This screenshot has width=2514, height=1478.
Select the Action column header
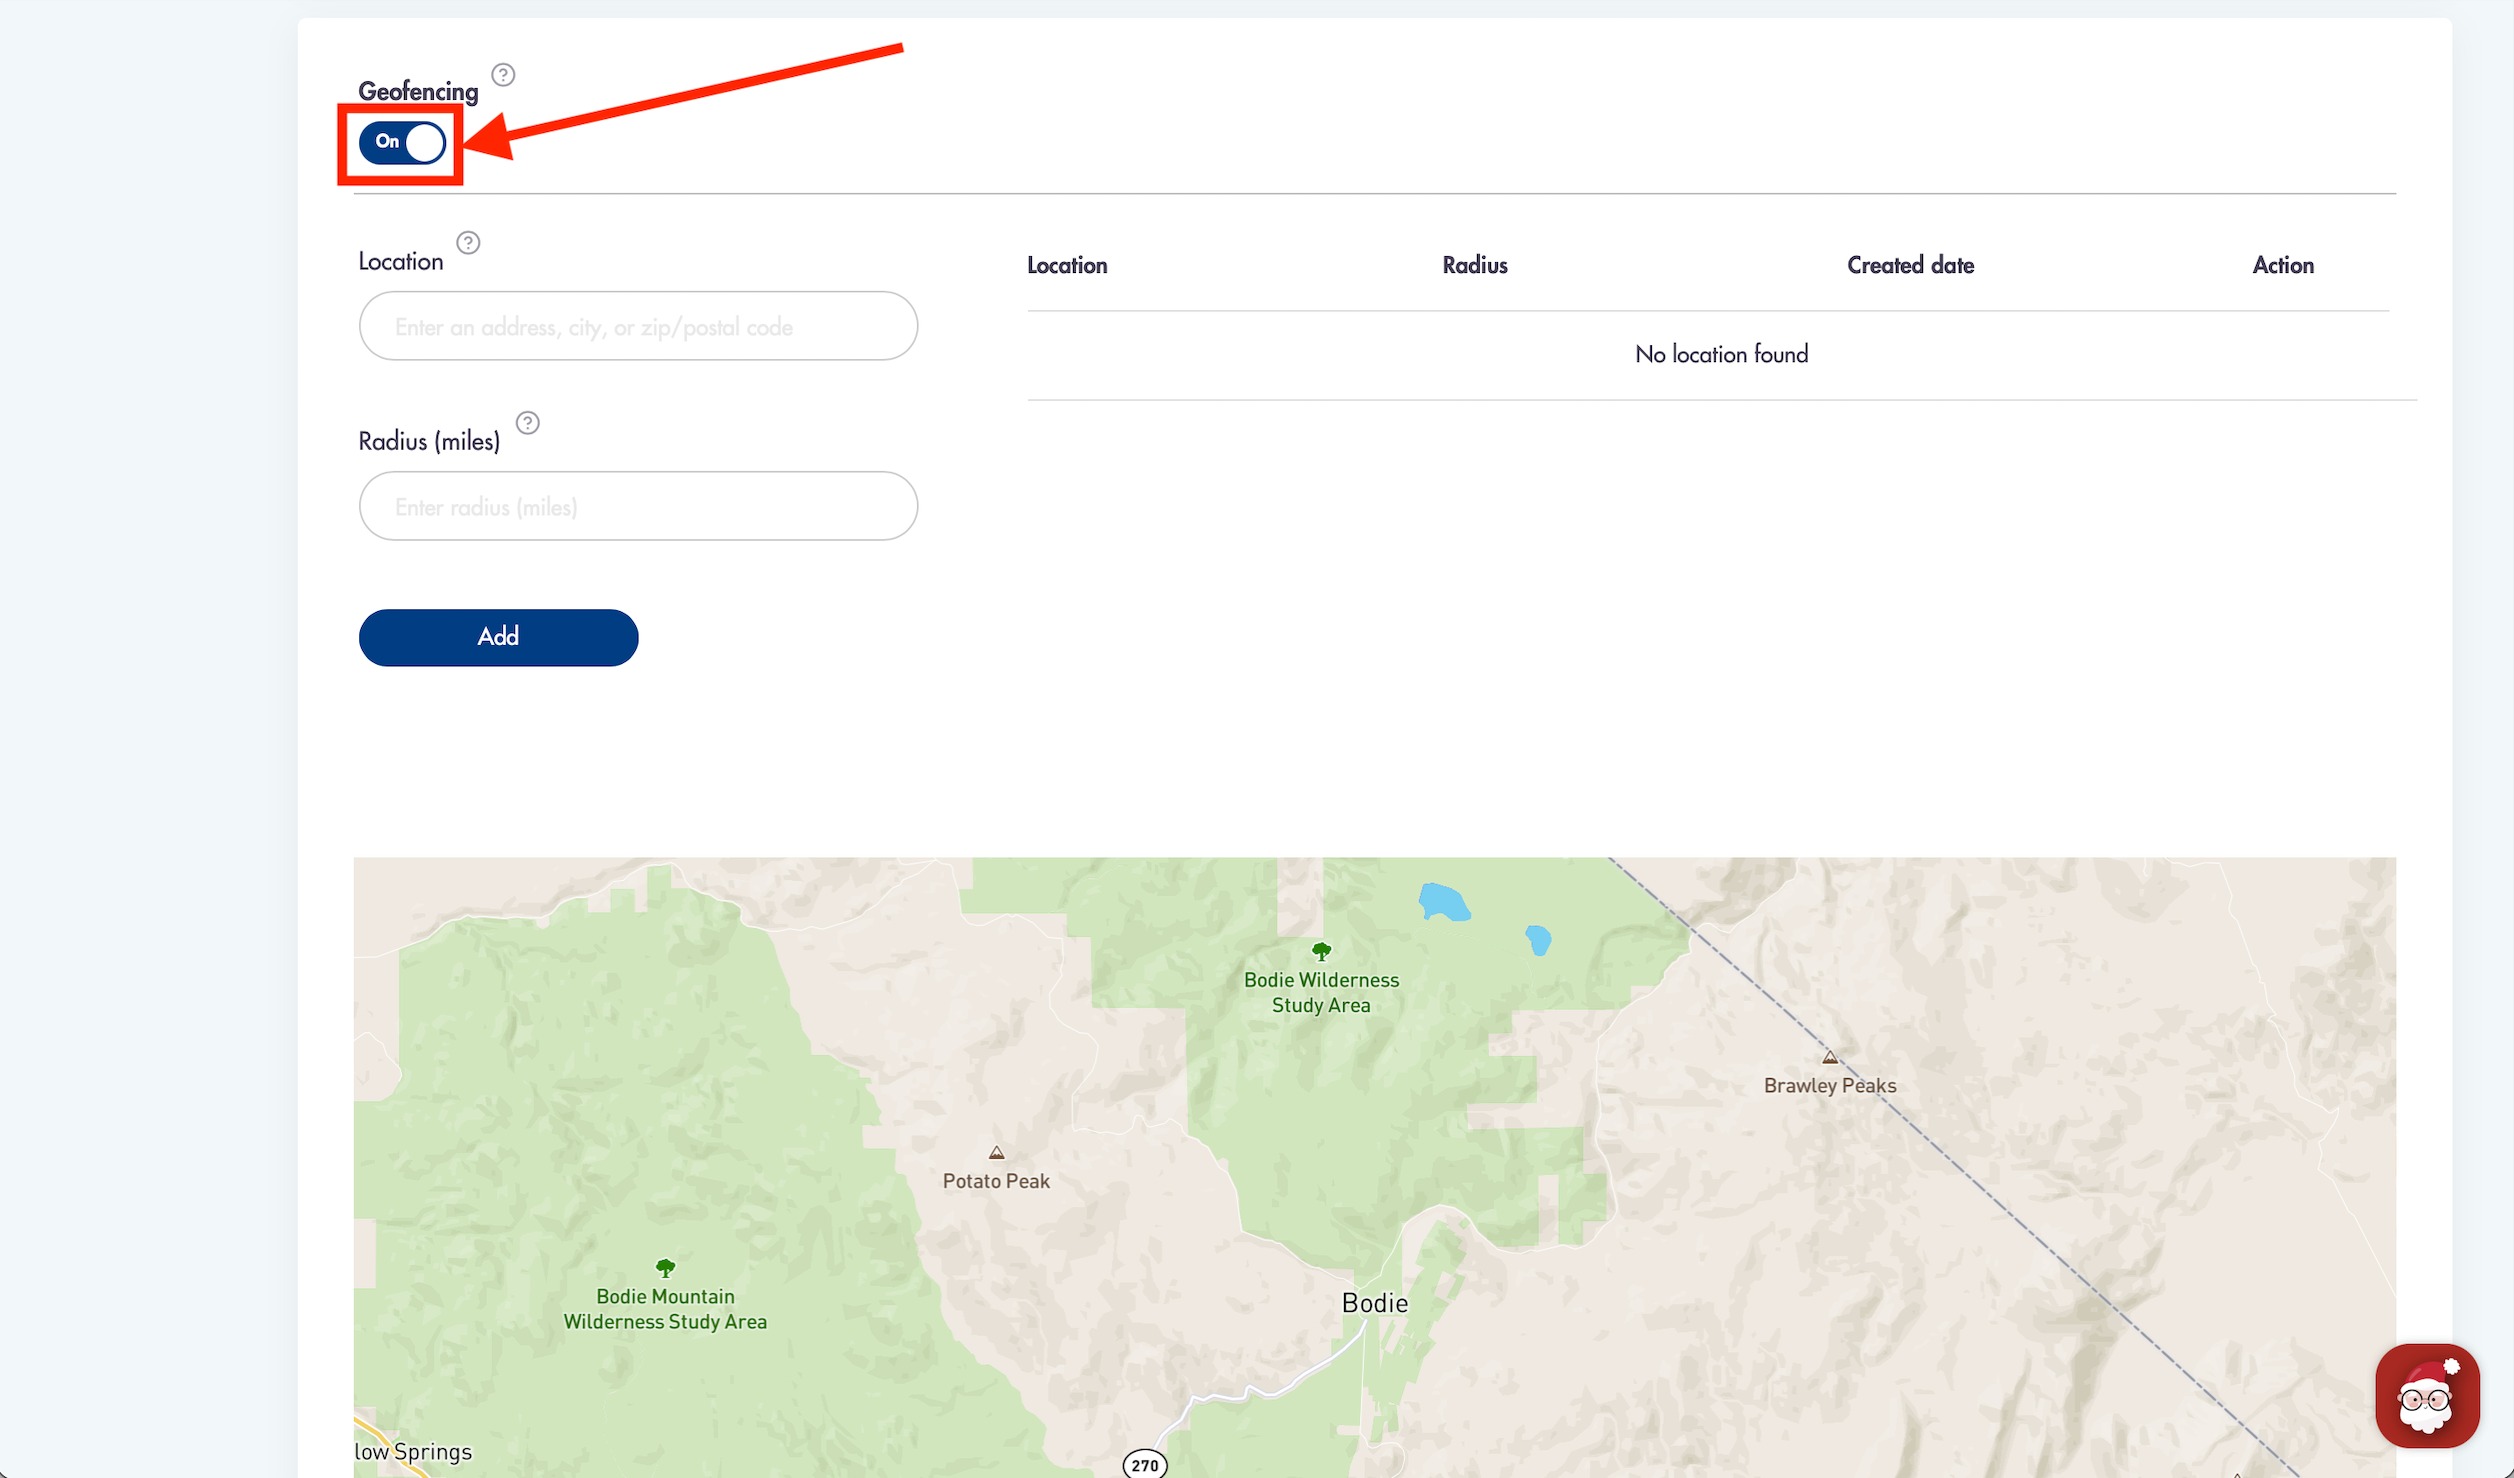click(2283, 265)
